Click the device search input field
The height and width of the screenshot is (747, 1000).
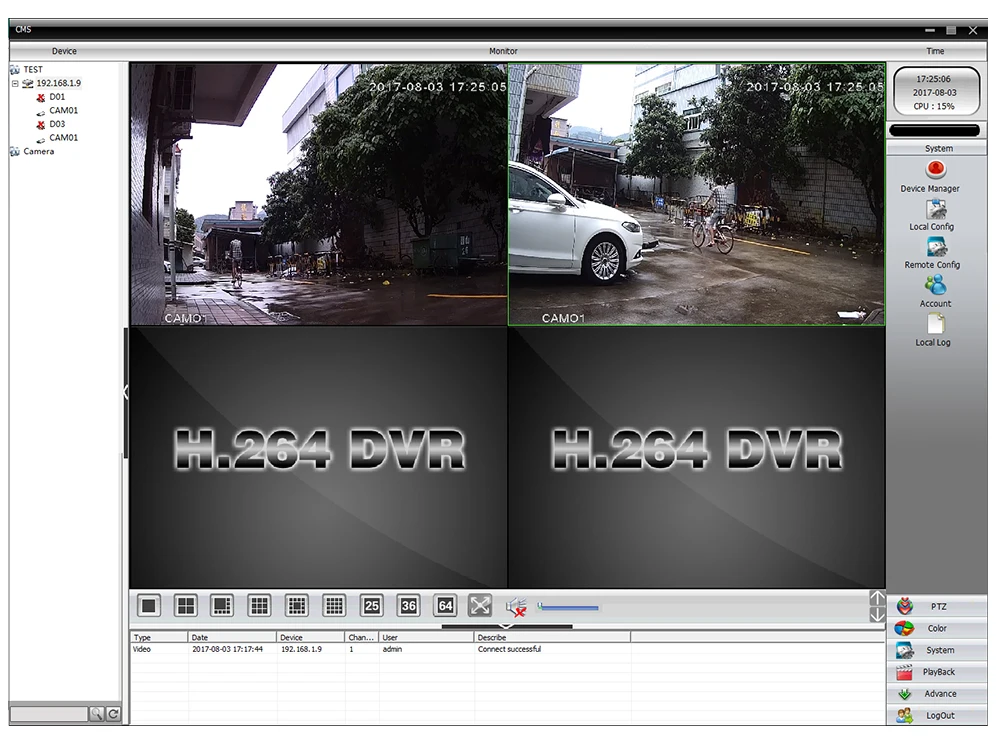coord(48,713)
